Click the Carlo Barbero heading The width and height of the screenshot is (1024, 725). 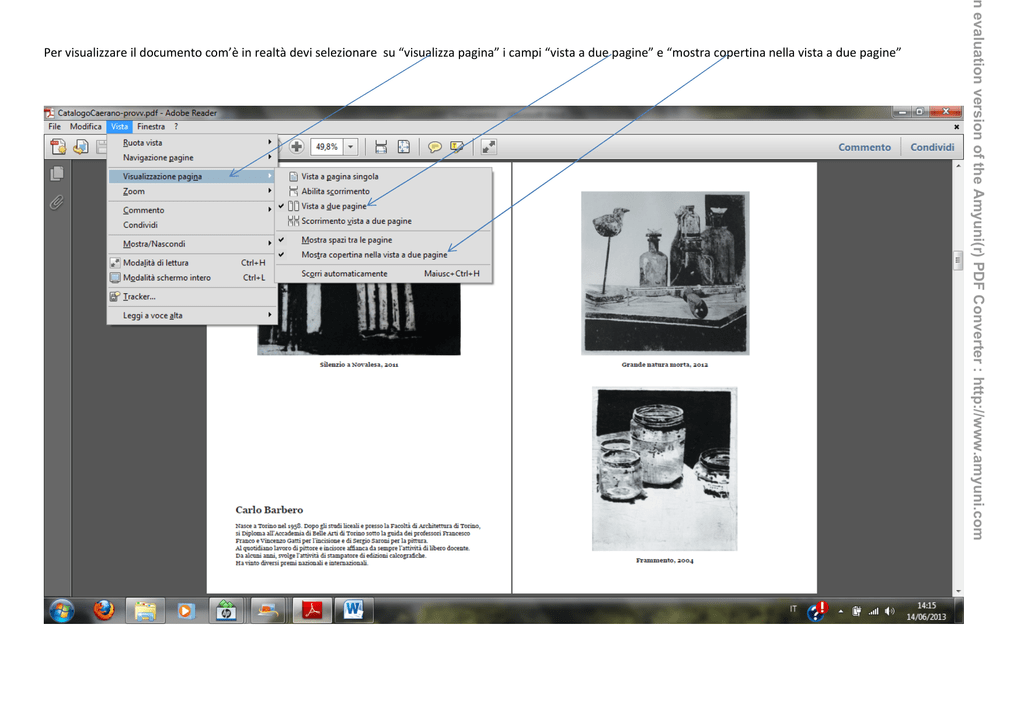(269, 510)
